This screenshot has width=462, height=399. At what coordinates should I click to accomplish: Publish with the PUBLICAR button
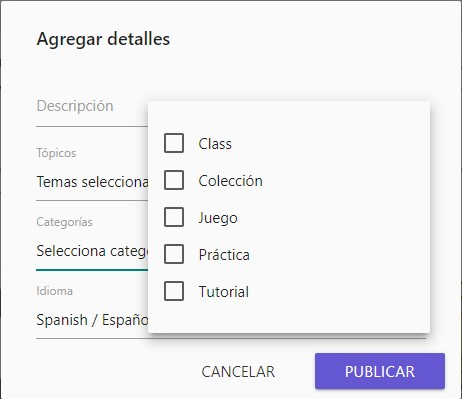380,371
